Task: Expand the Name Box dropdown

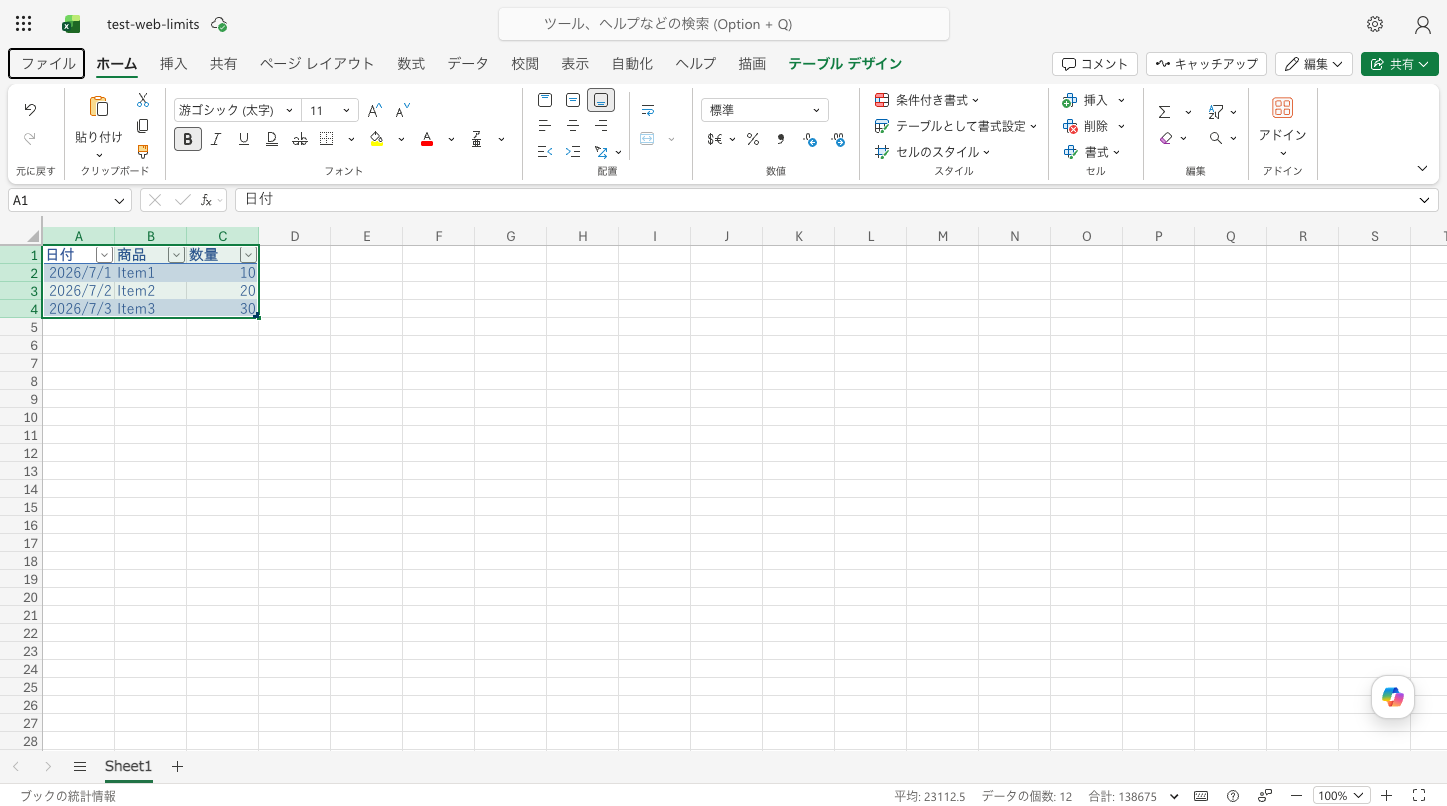Action: point(120,200)
